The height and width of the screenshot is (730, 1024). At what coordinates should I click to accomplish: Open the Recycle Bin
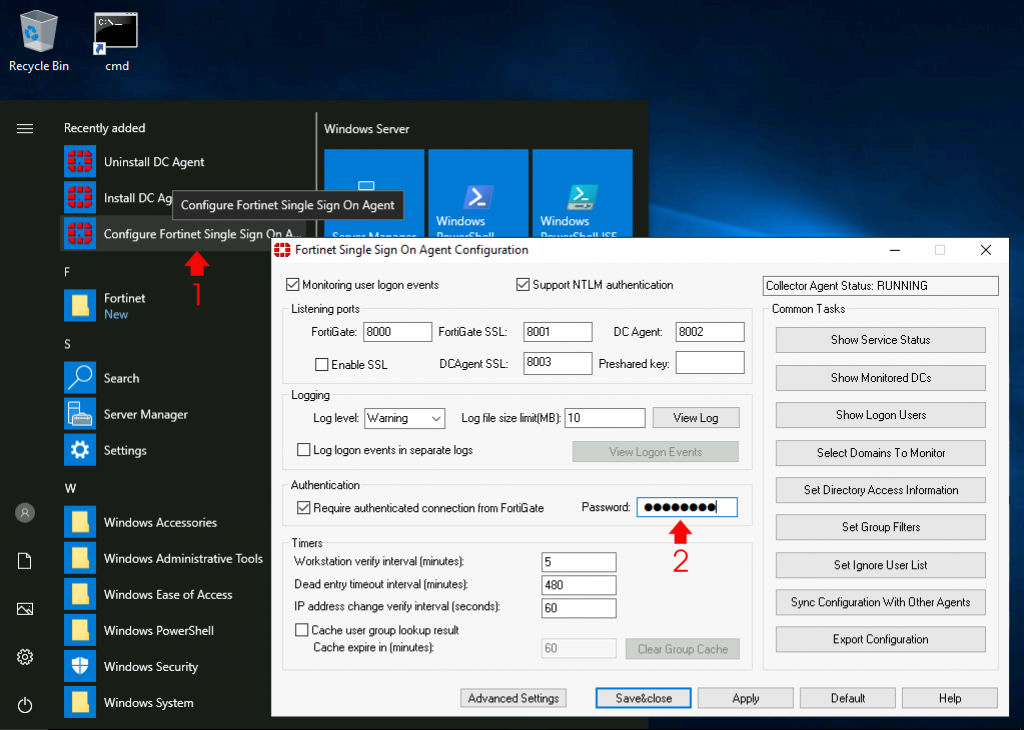pyautogui.click(x=38, y=31)
